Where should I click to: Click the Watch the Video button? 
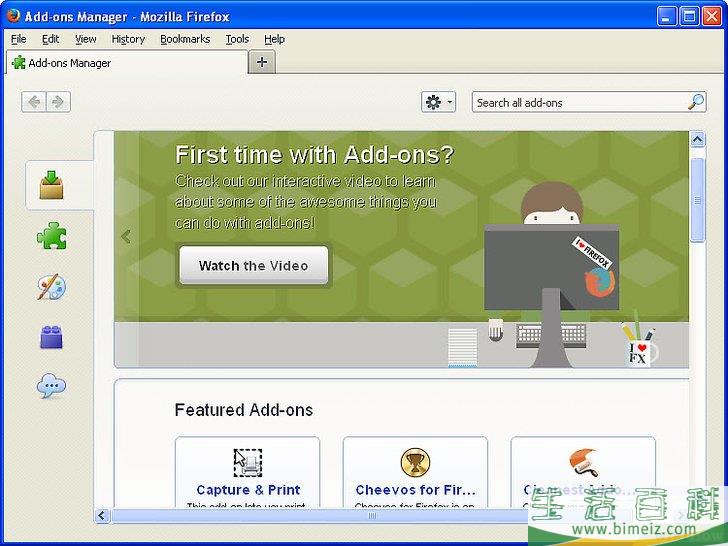[x=254, y=265]
